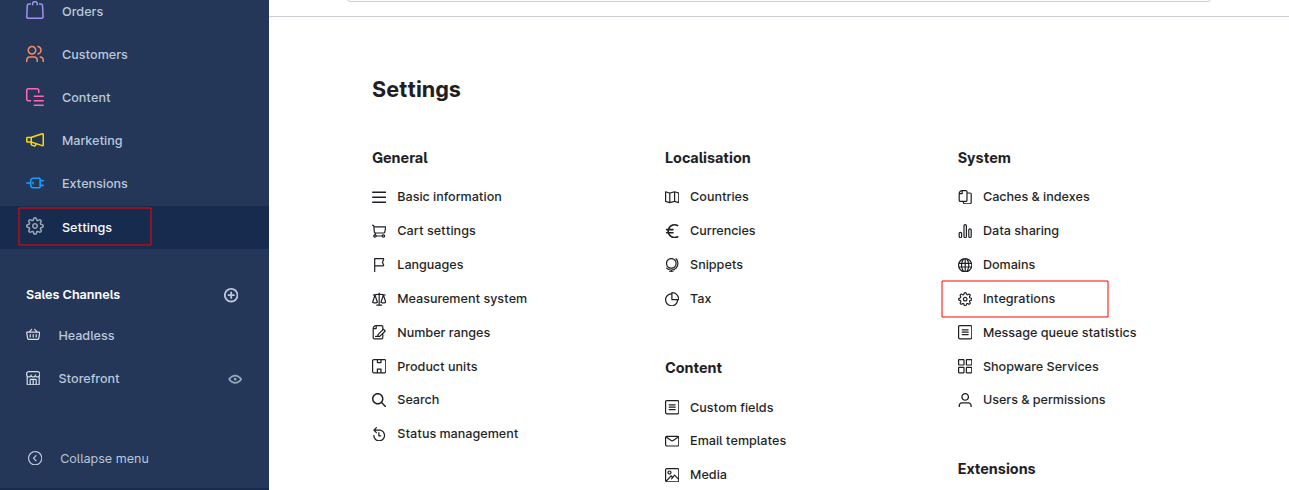The image size is (1289, 490).
Task: Open Customers in the sidebar
Action: [94, 55]
